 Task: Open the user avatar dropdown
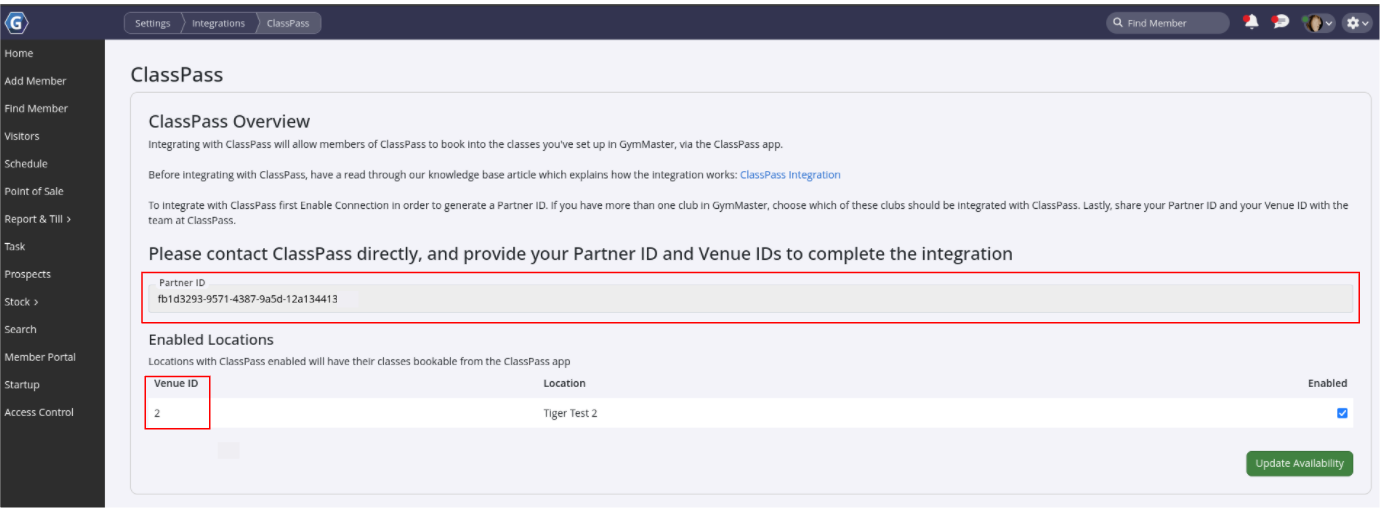(1318, 23)
